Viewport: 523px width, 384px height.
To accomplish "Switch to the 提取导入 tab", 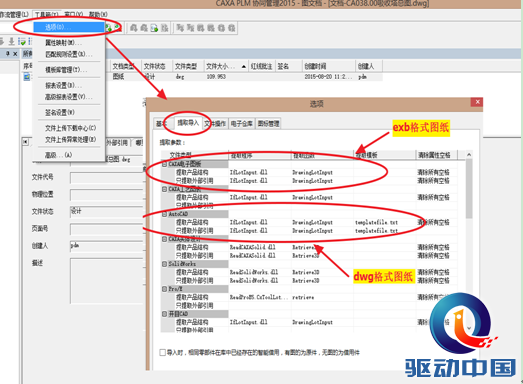I will 188,123.
